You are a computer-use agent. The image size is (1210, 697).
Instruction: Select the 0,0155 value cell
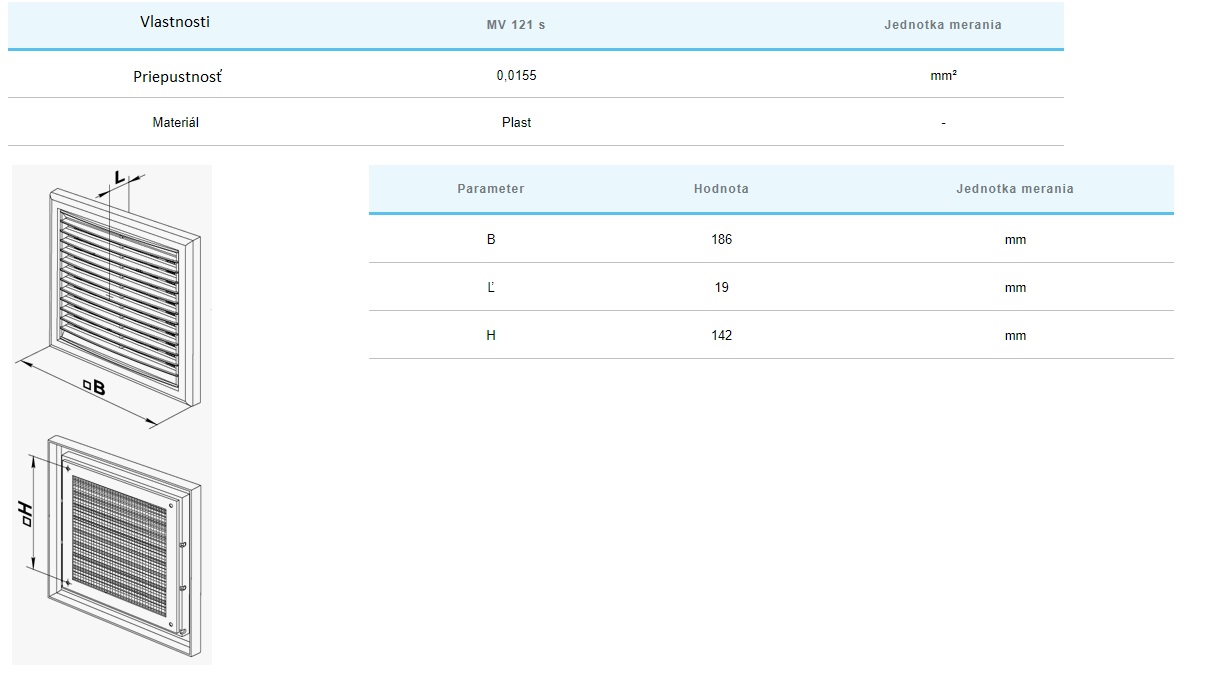tap(516, 75)
